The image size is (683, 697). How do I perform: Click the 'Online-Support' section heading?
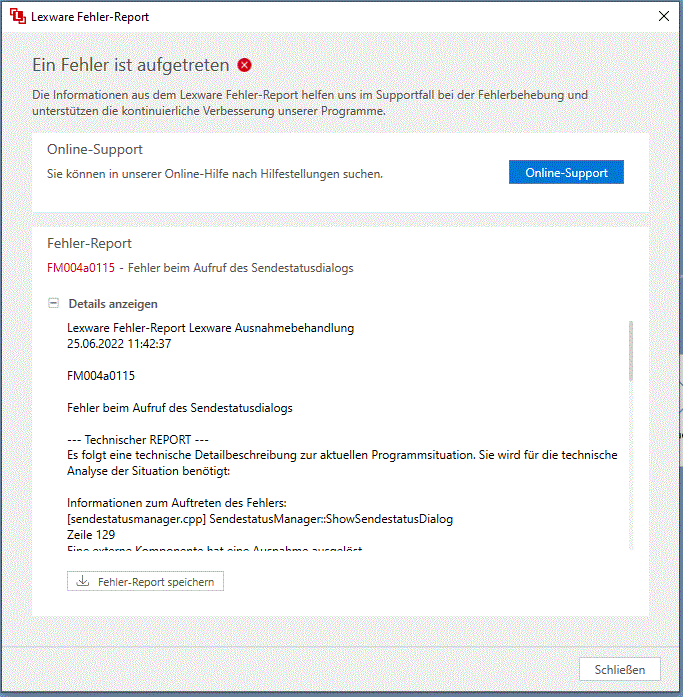(95, 149)
